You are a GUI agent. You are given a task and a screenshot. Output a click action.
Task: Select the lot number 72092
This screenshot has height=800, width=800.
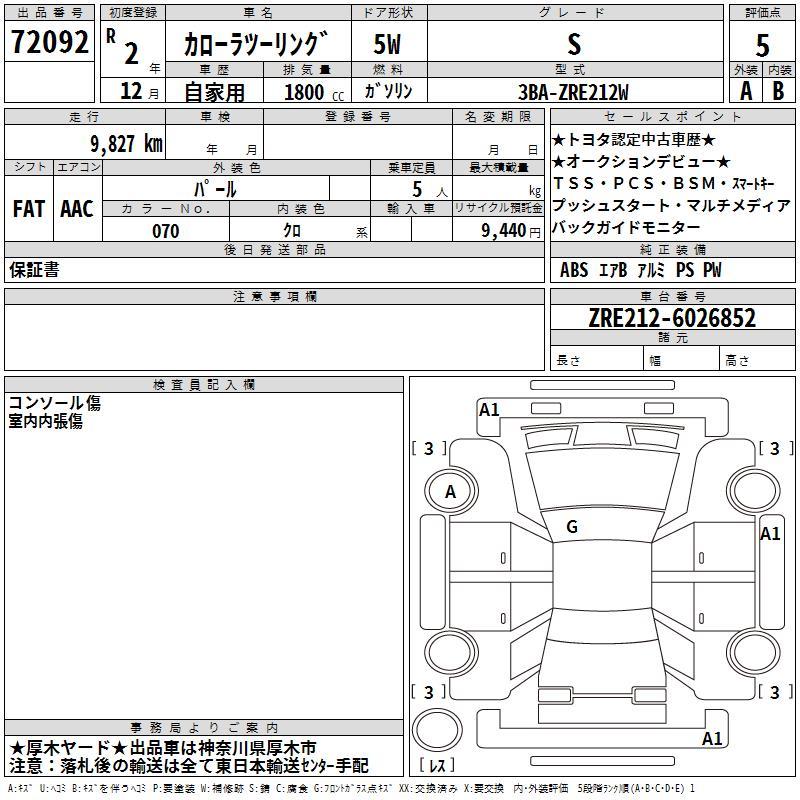49,43
